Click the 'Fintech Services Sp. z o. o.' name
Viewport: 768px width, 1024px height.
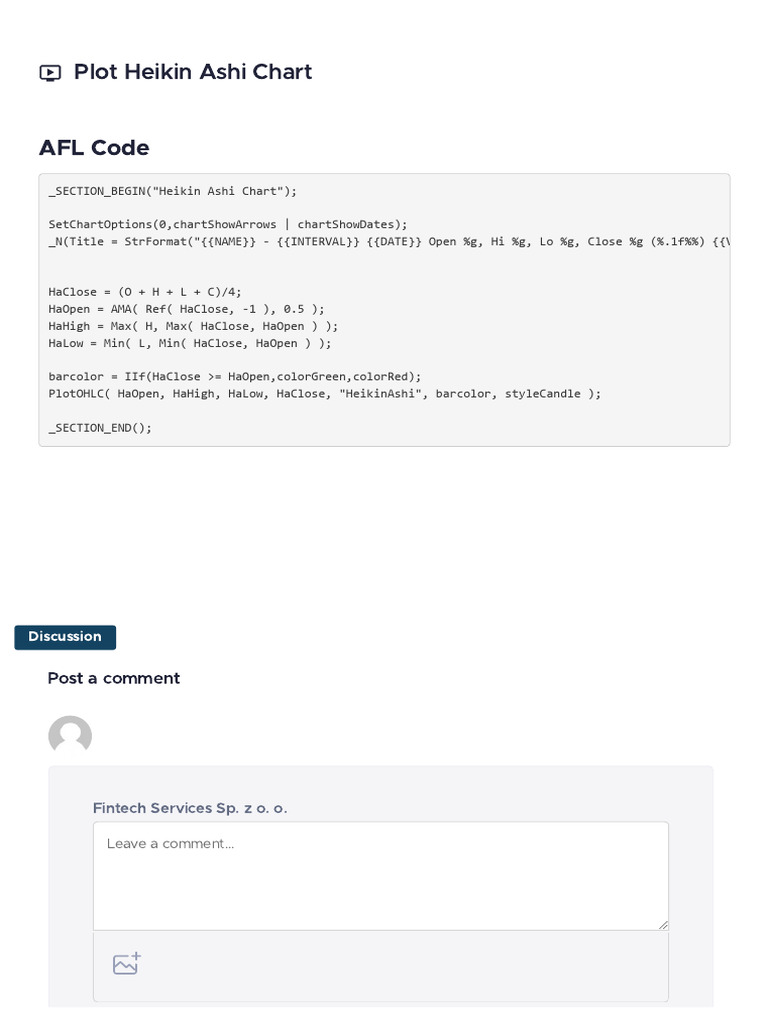(x=190, y=808)
